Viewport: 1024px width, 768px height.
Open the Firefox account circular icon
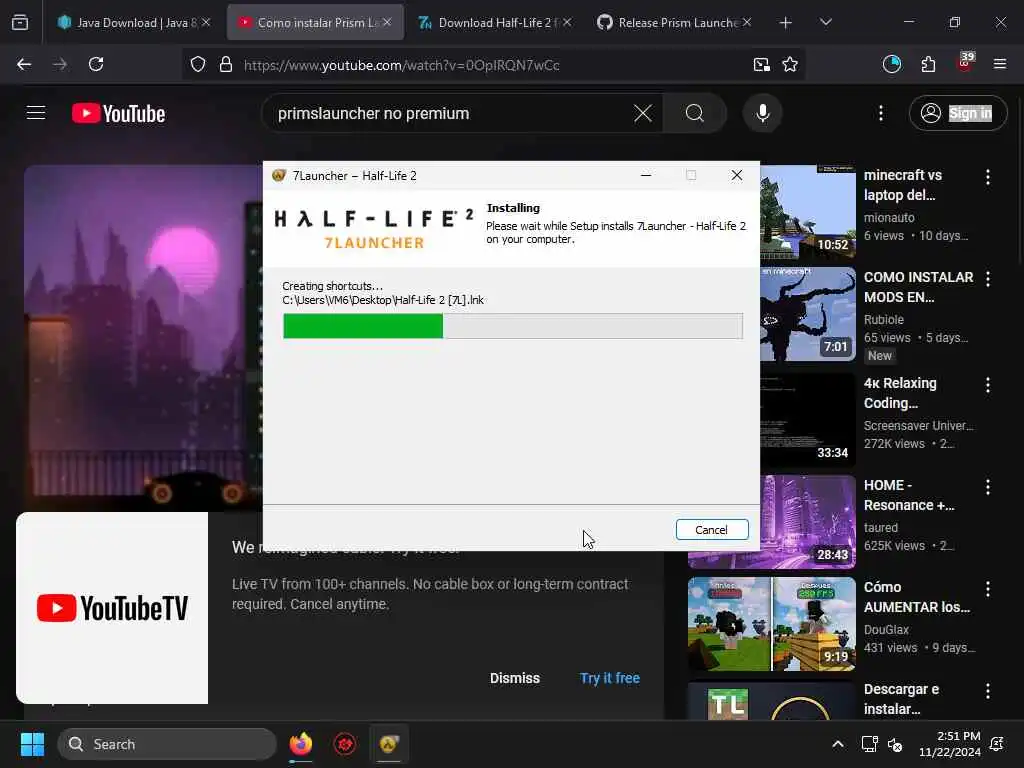pos(892,64)
